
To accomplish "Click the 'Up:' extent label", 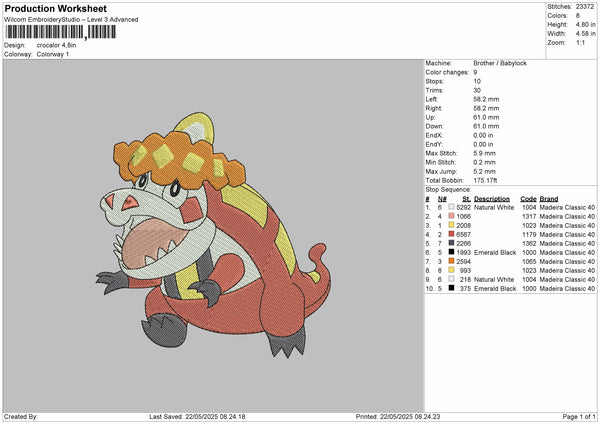I will [x=430, y=117].
